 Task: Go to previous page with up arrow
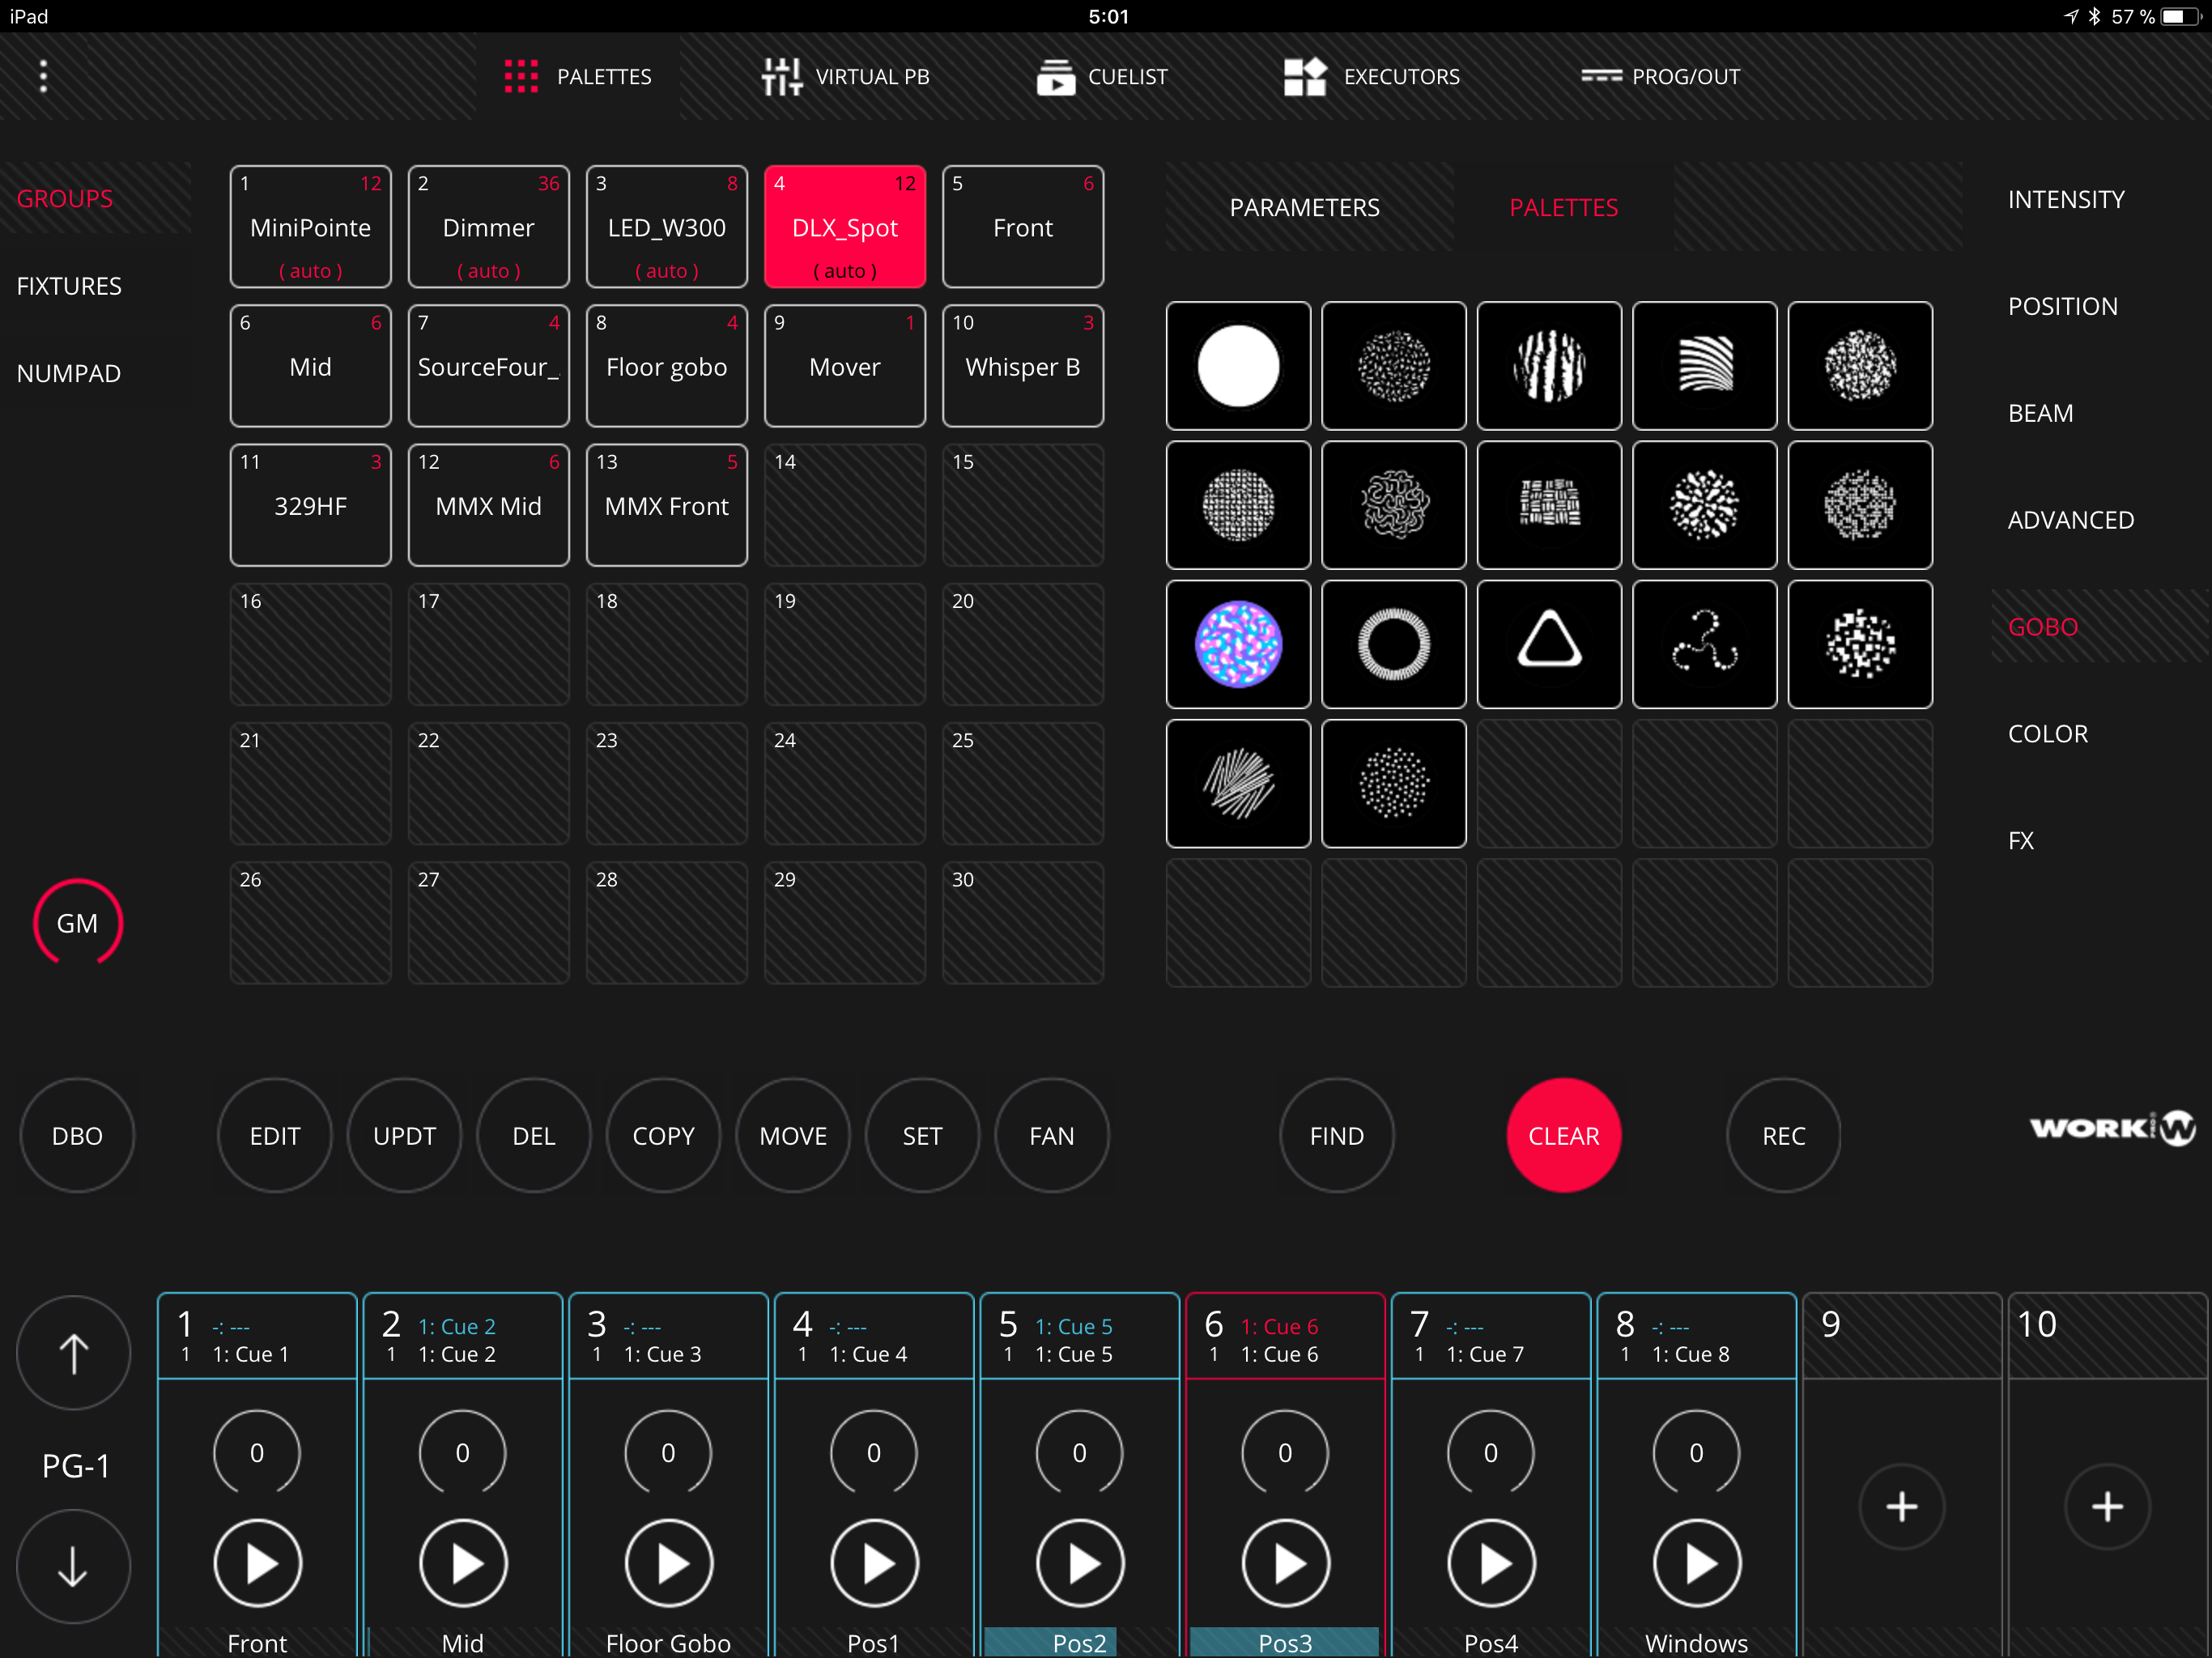[73, 1353]
